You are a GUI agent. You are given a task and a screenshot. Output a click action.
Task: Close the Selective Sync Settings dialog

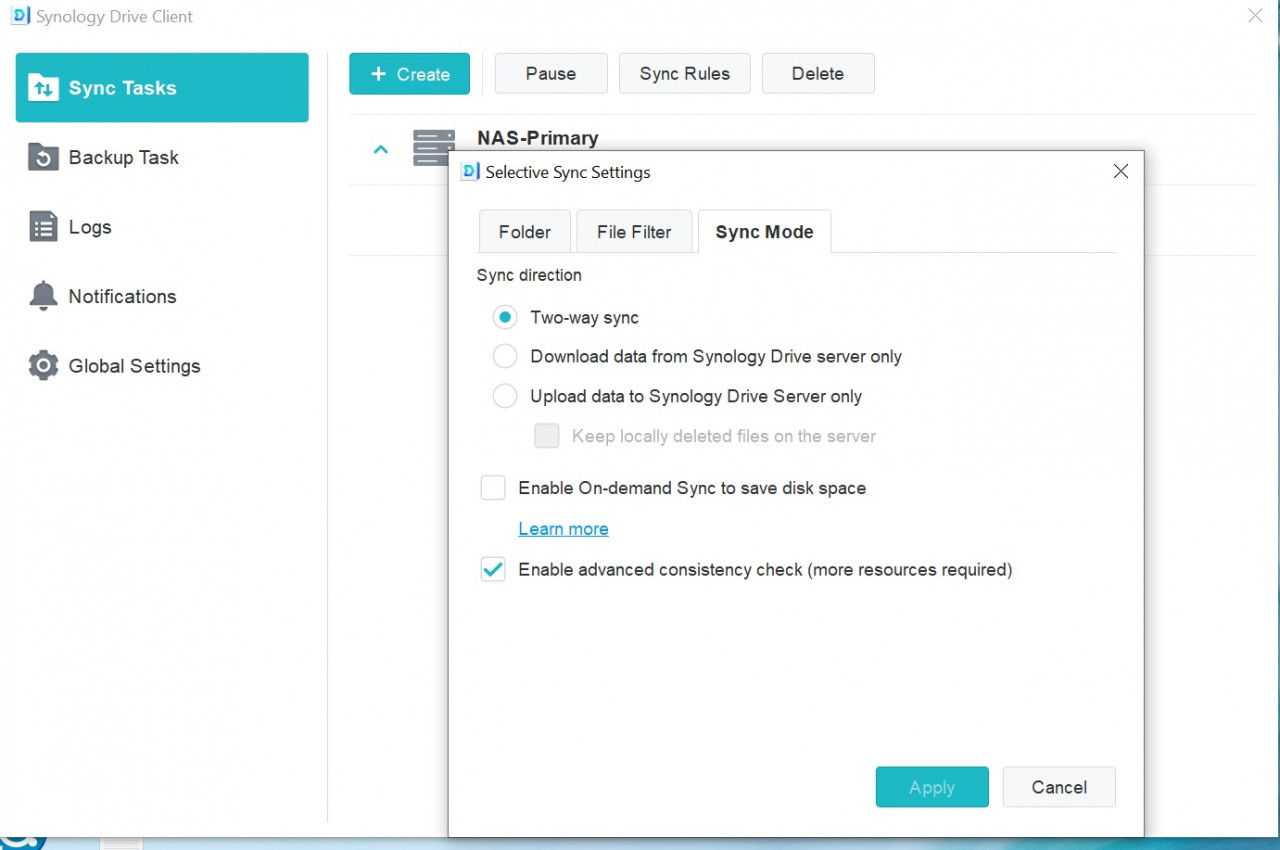pyautogui.click(x=1120, y=172)
